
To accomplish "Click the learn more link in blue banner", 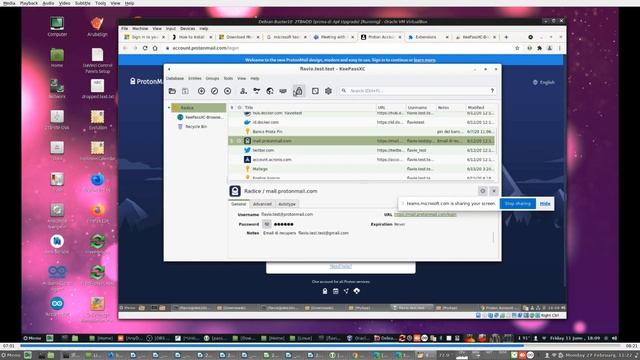I will (425, 60).
